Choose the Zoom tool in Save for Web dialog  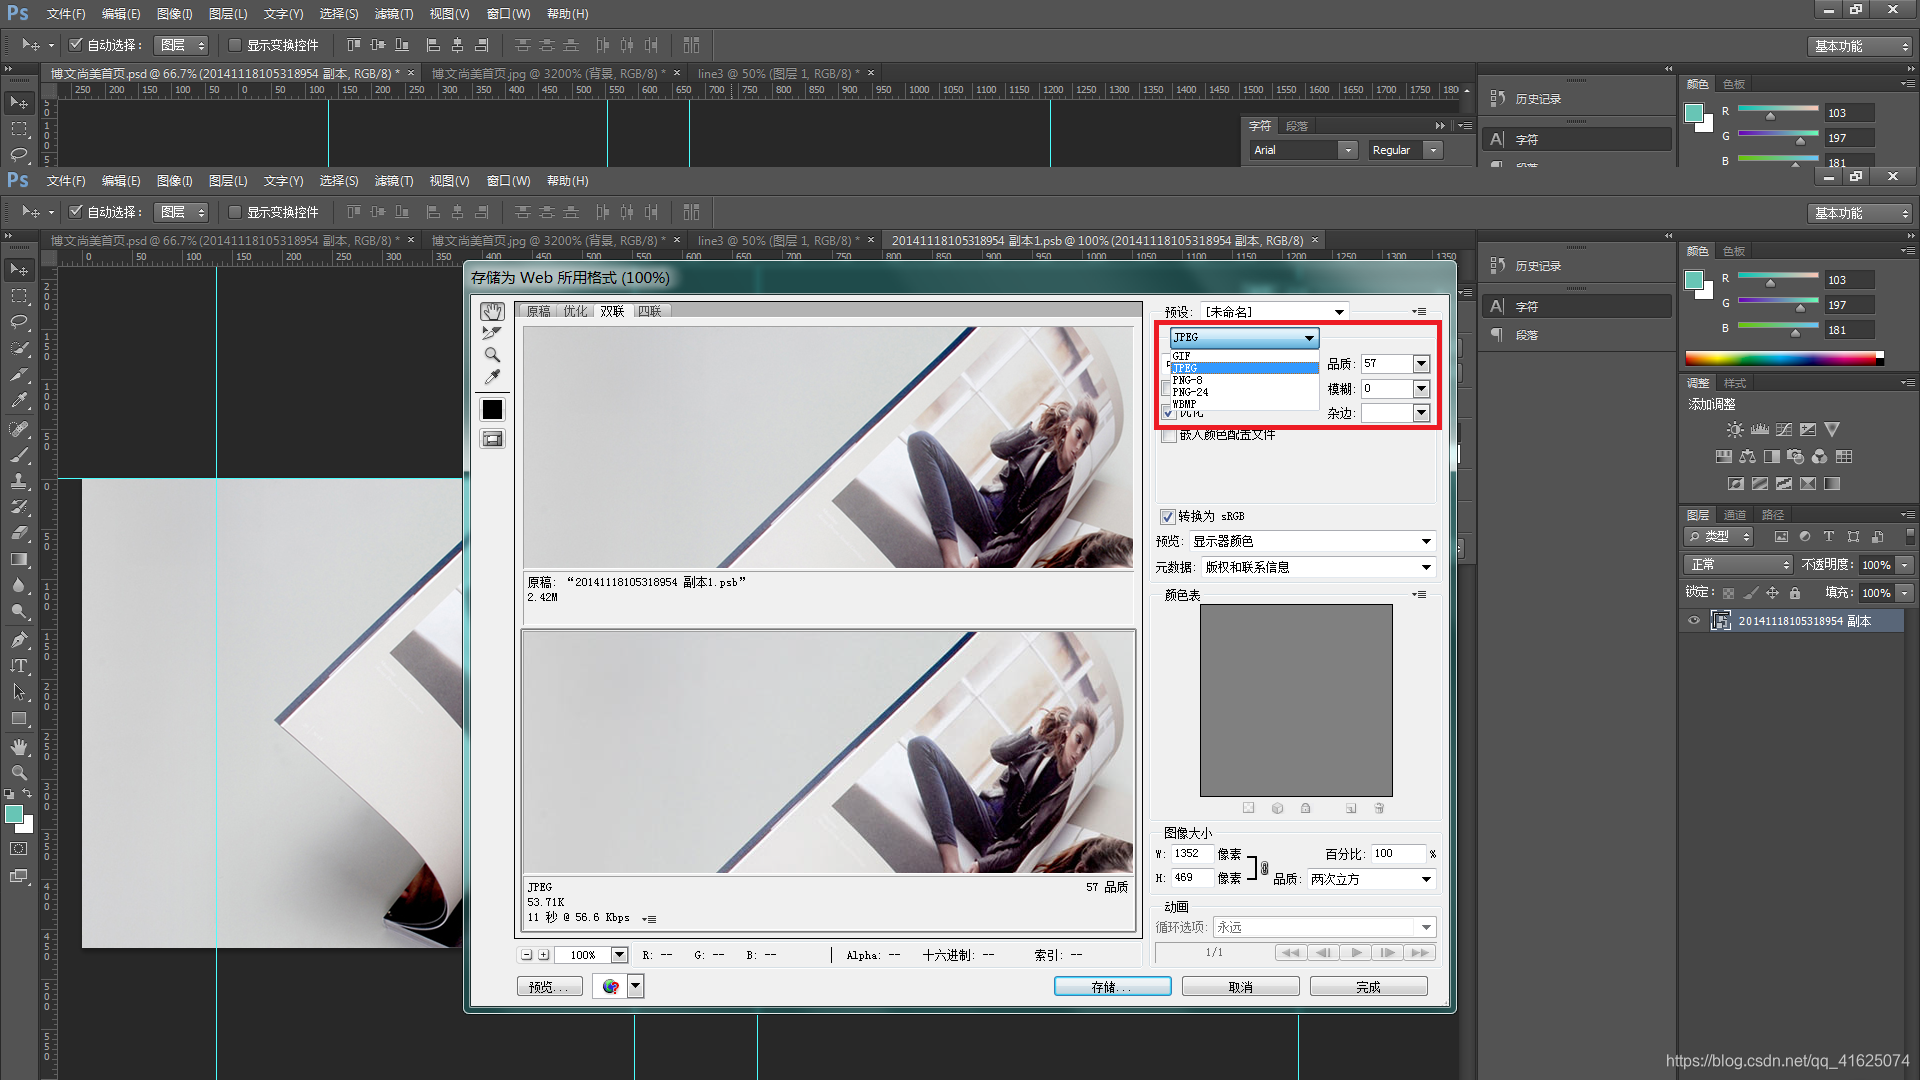[x=492, y=355]
